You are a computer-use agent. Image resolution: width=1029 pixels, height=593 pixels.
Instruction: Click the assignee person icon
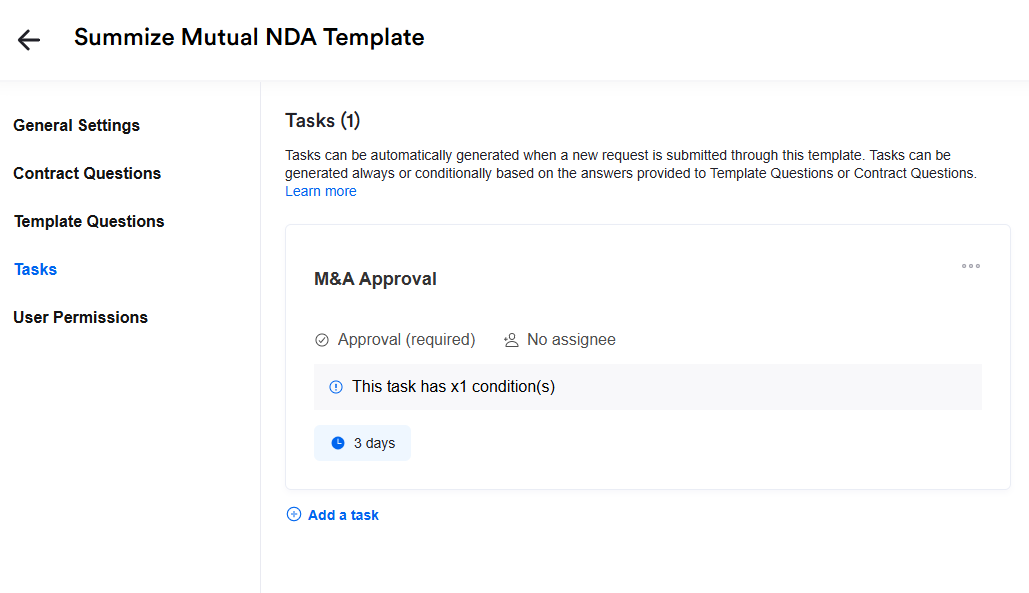(511, 340)
